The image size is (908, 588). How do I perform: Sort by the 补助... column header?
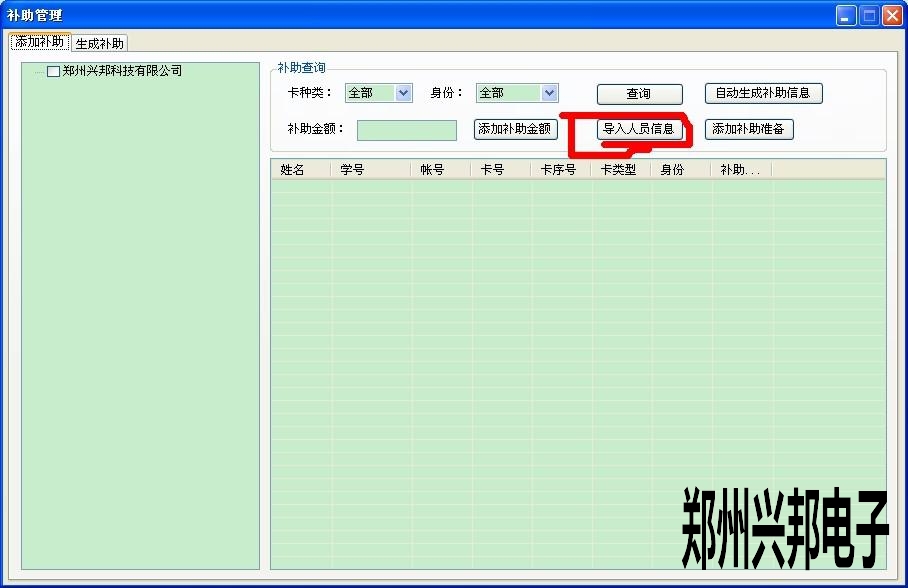741,170
